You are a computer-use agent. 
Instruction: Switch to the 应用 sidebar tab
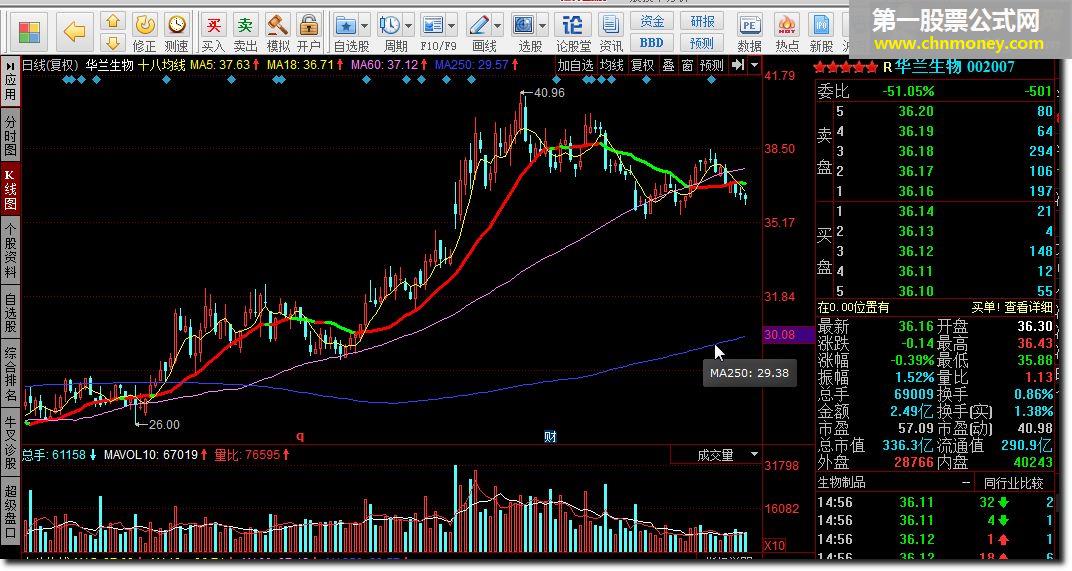pos(10,82)
